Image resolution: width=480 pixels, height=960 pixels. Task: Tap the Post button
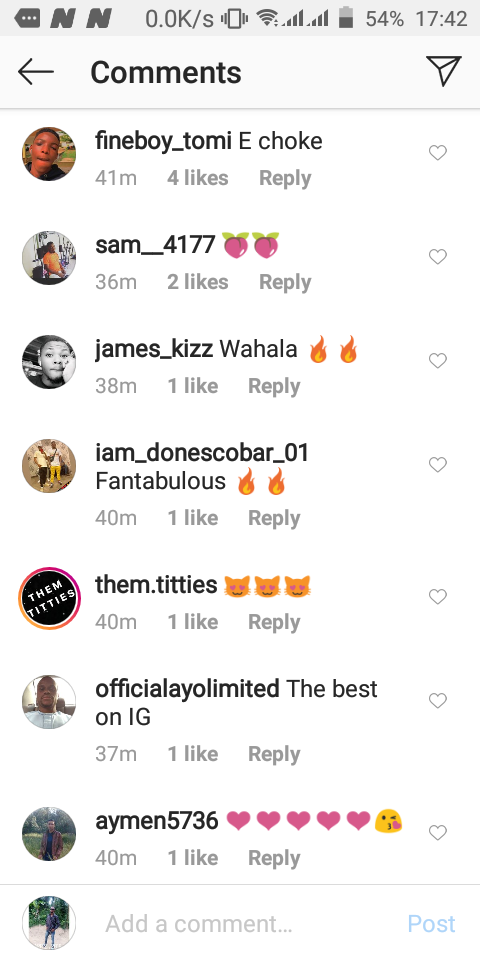pyautogui.click(x=432, y=923)
